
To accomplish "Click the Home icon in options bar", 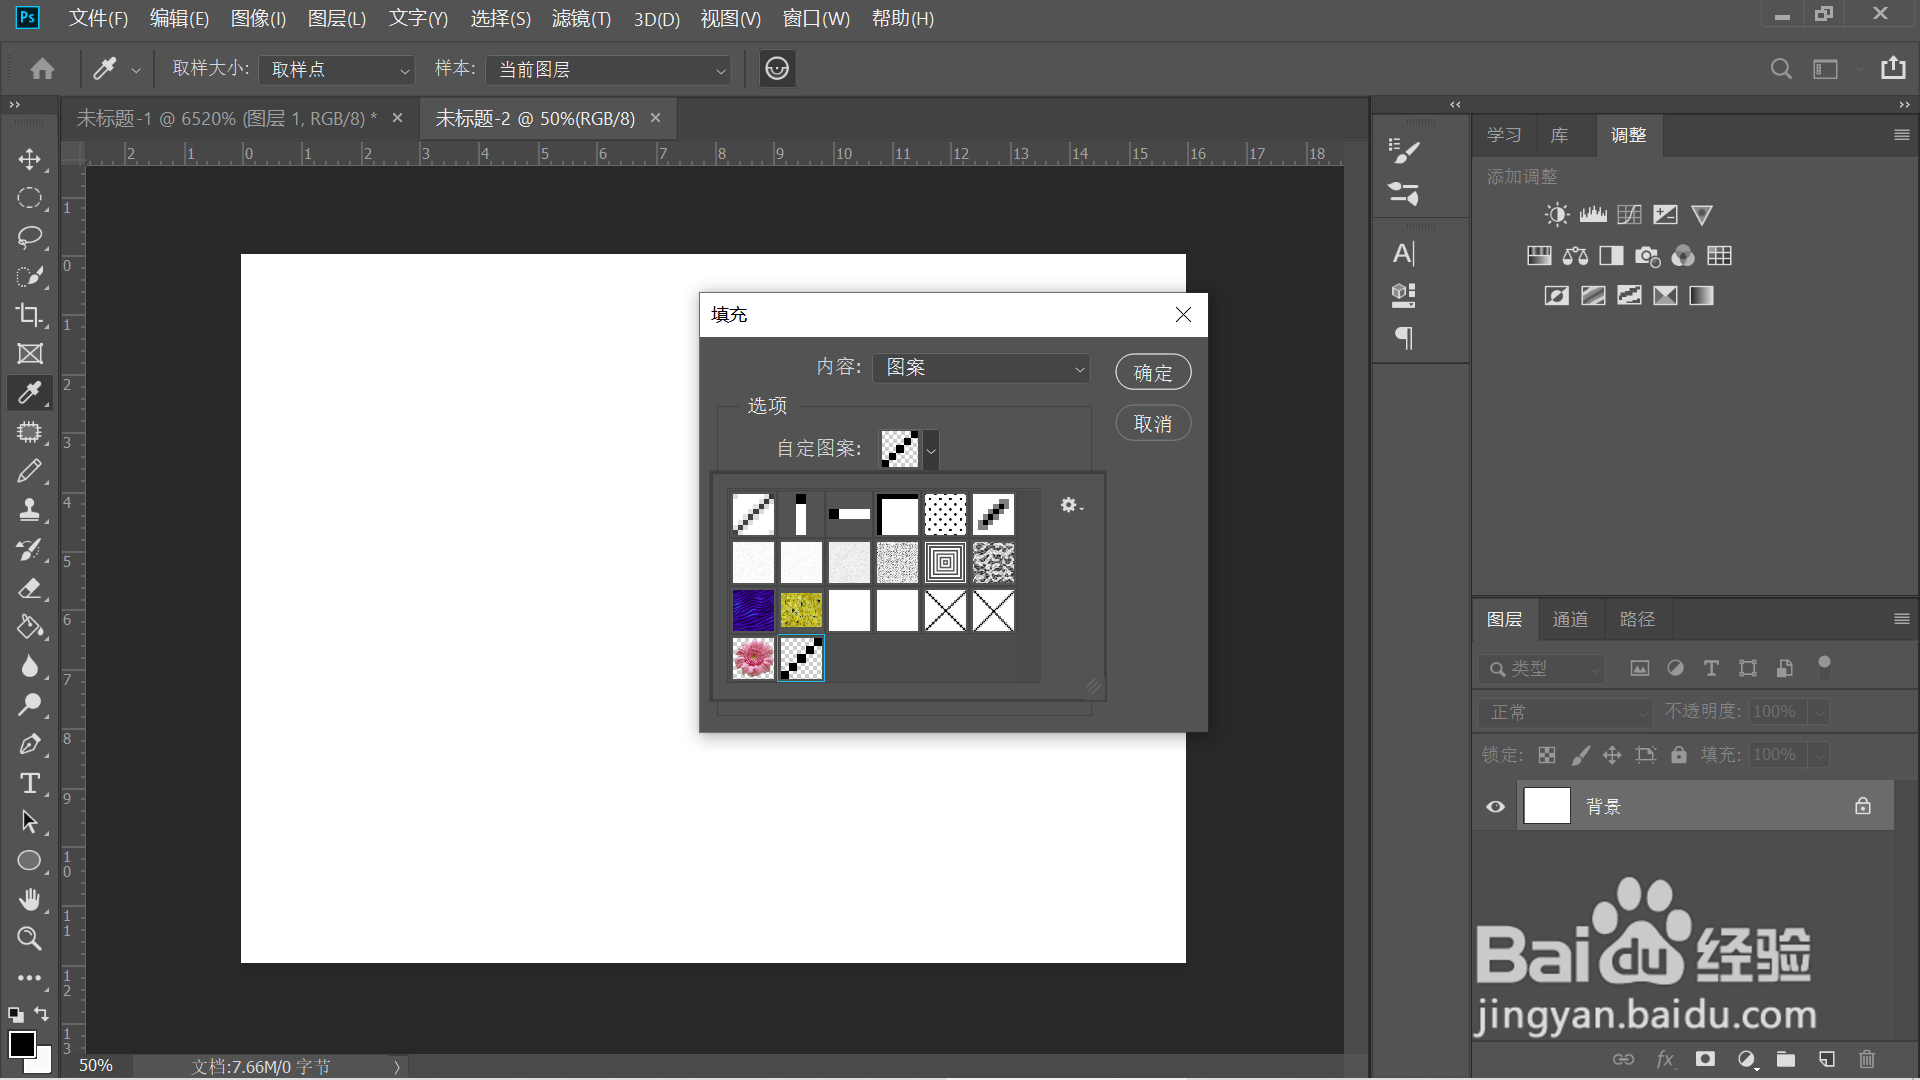I will click(42, 69).
